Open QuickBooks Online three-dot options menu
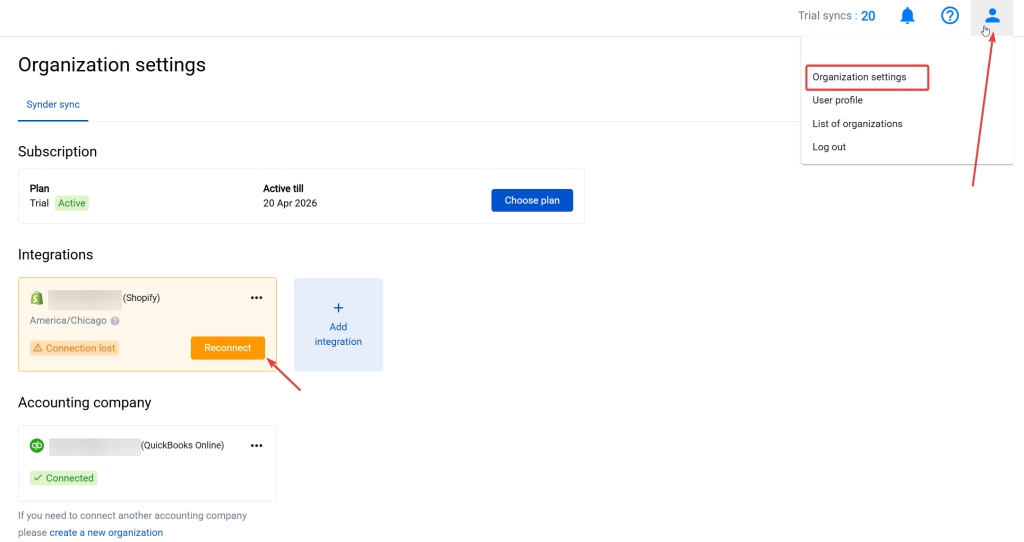Screen dimensions: 1024x542 (x=256, y=446)
